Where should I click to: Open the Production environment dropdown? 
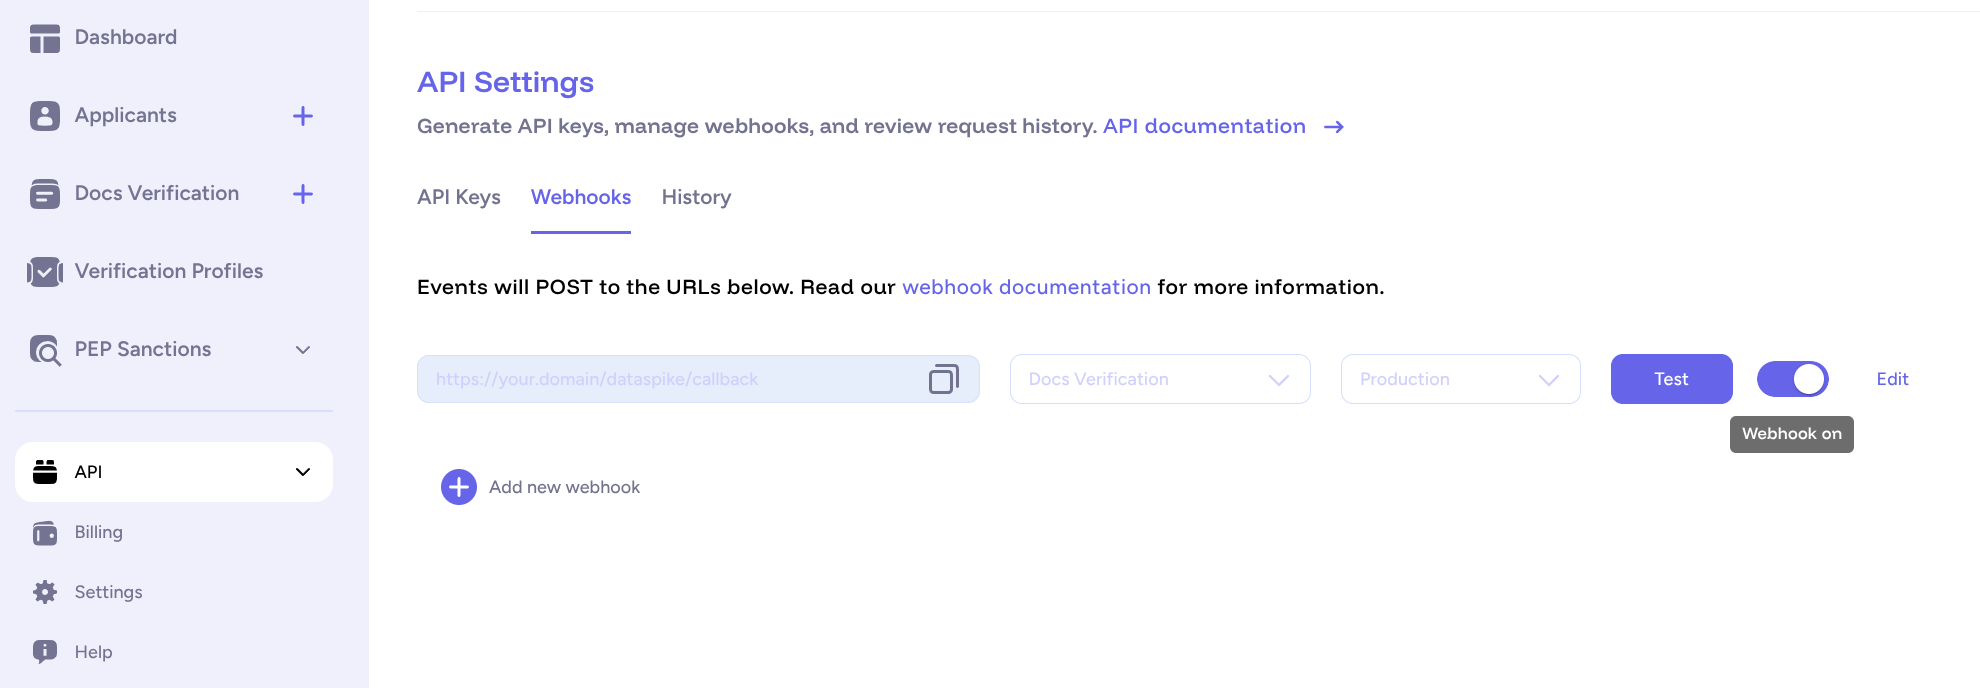tap(1461, 379)
